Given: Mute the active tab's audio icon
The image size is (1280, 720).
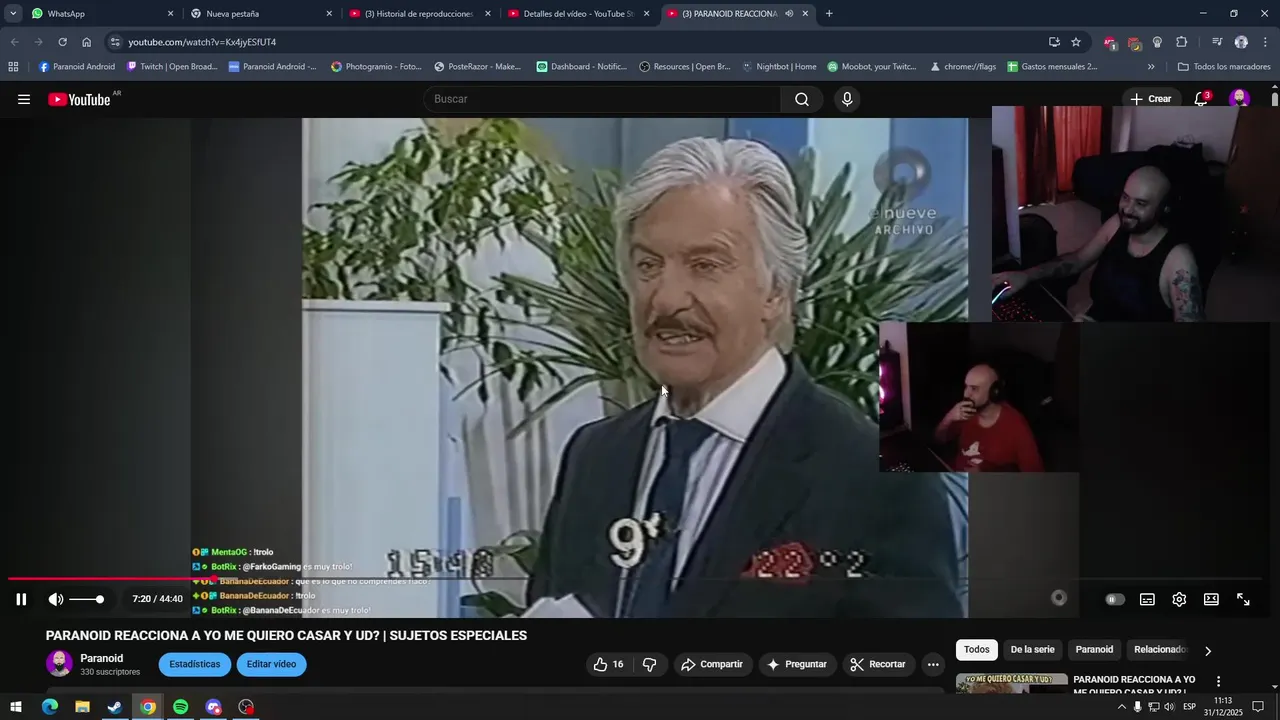Looking at the screenshot, I should tap(789, 14).
